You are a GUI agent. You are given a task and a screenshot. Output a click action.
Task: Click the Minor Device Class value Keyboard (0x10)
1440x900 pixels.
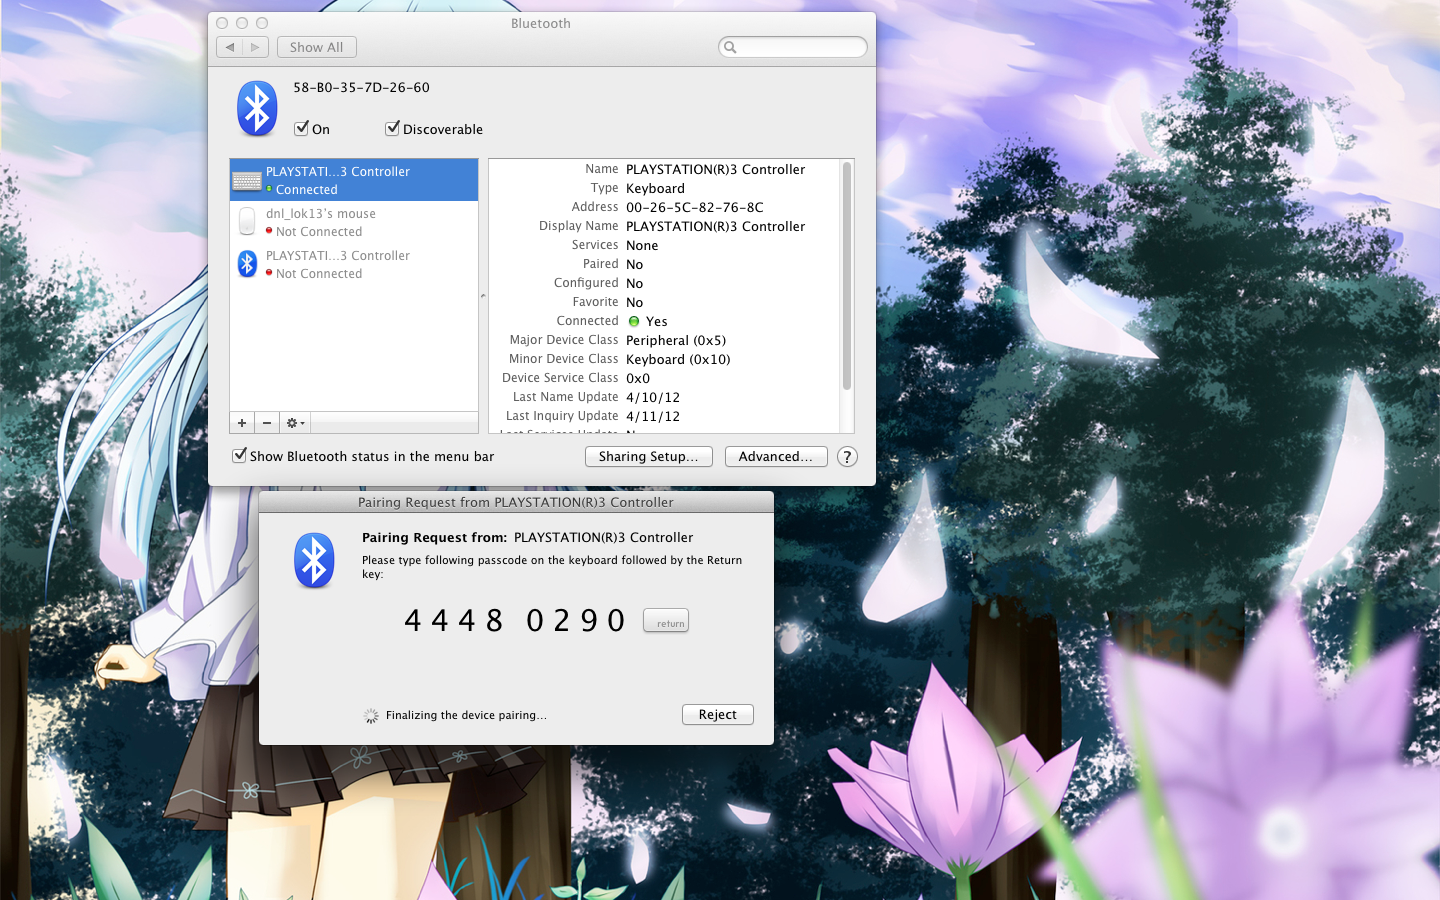678,359
